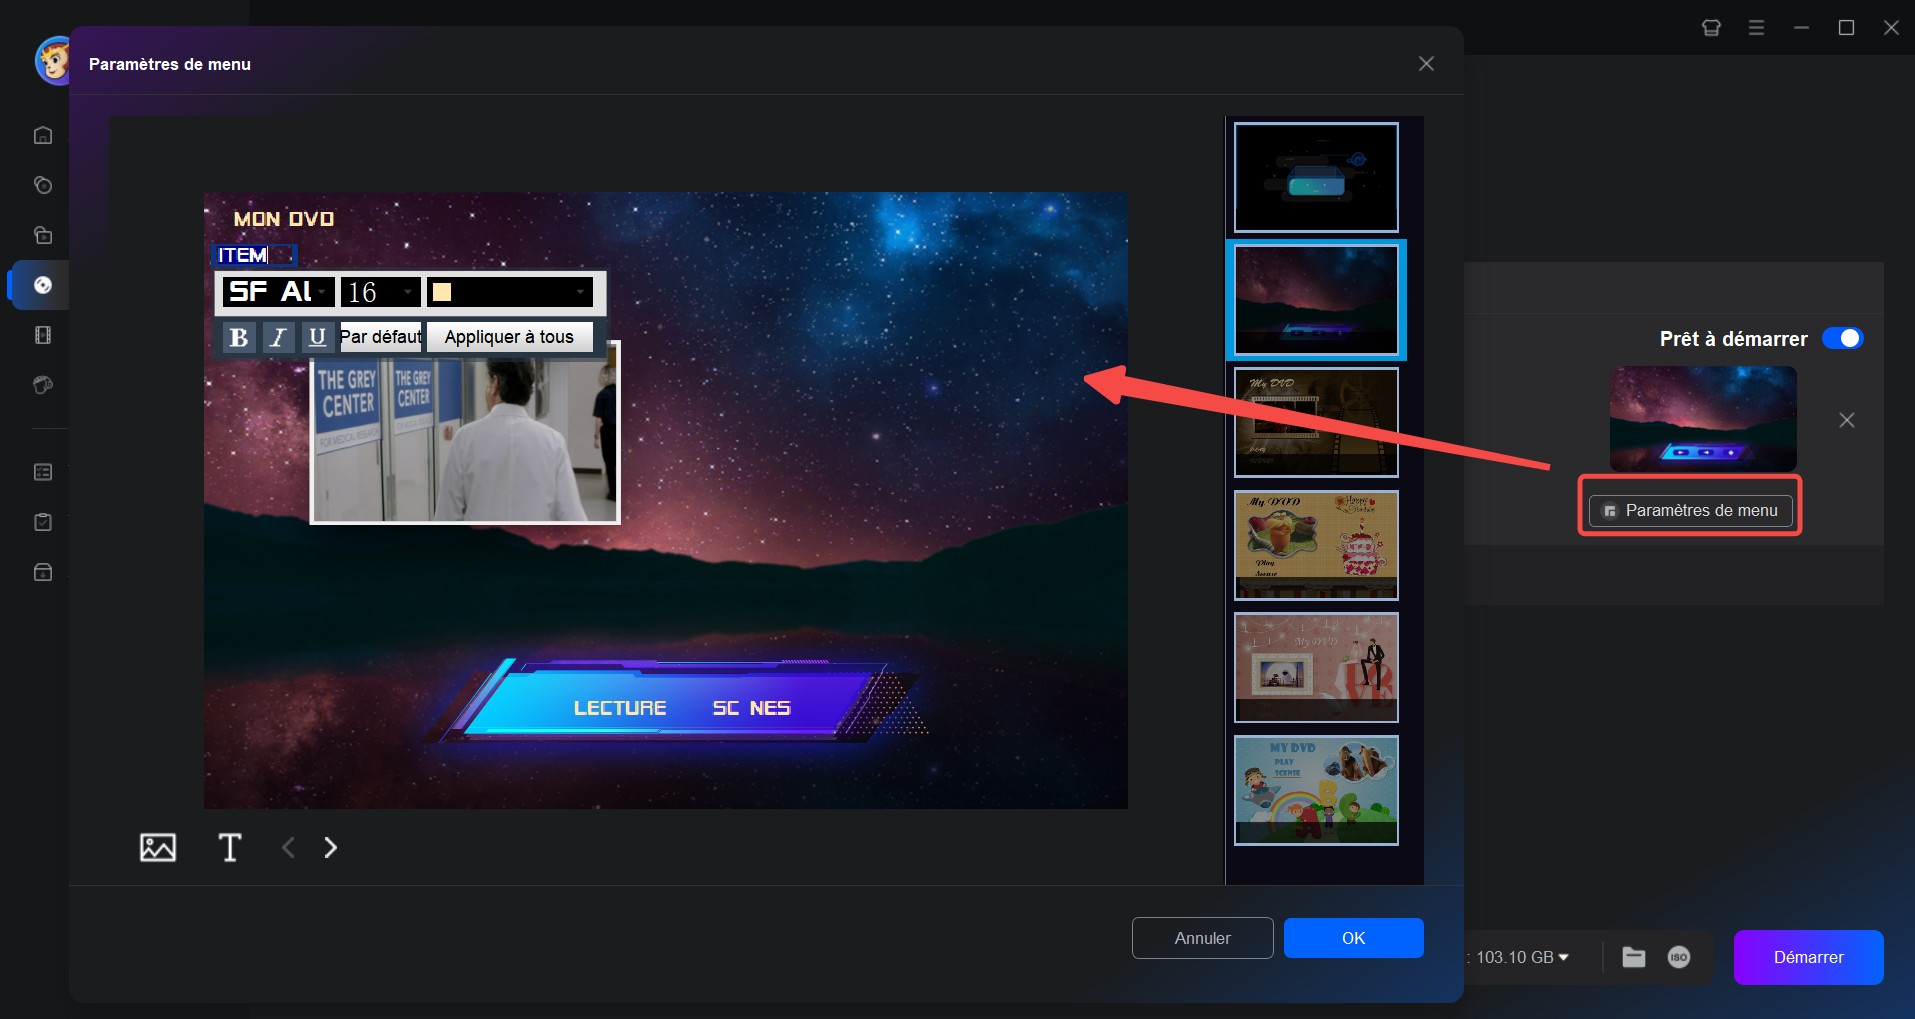Click menu preview thumbnail in main window
1915x1019 pixels.
click(1703, 419)
